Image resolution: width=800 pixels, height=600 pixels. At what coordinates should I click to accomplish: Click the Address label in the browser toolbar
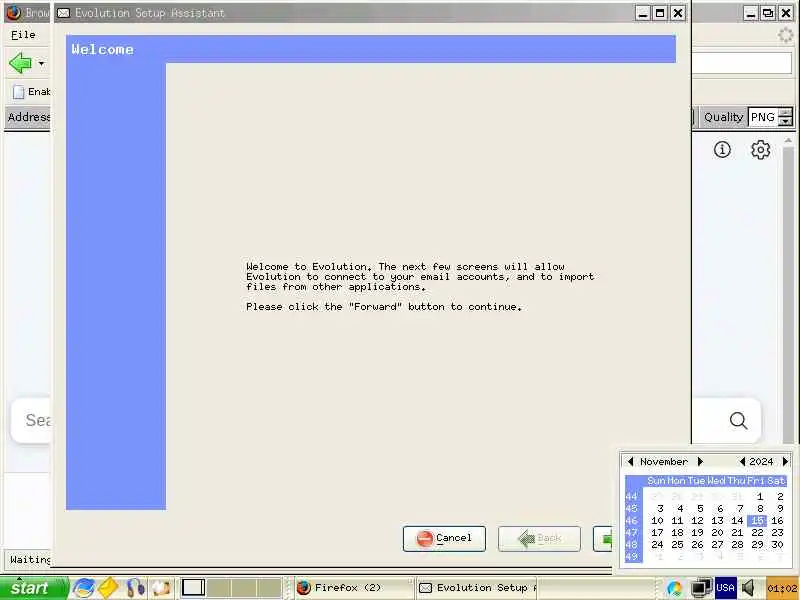29,117
